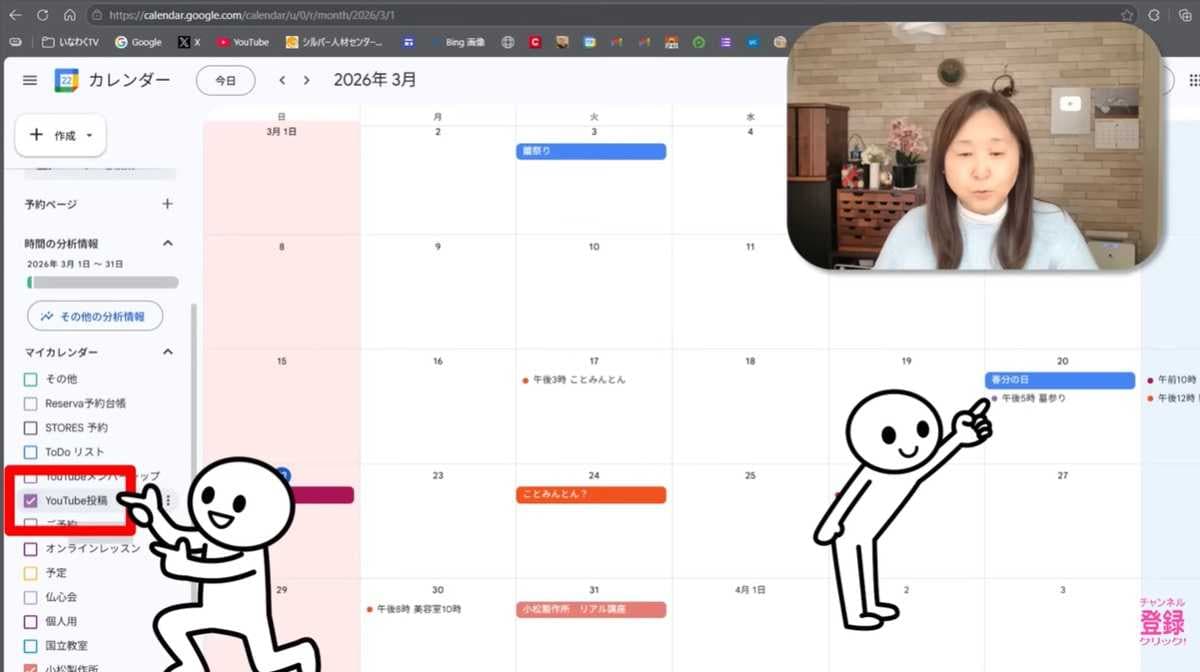The height and width of the screenshot is (672, 1200).
Task: Open the いなわくTV bookmark folder
Action: [x=70, y=42]
